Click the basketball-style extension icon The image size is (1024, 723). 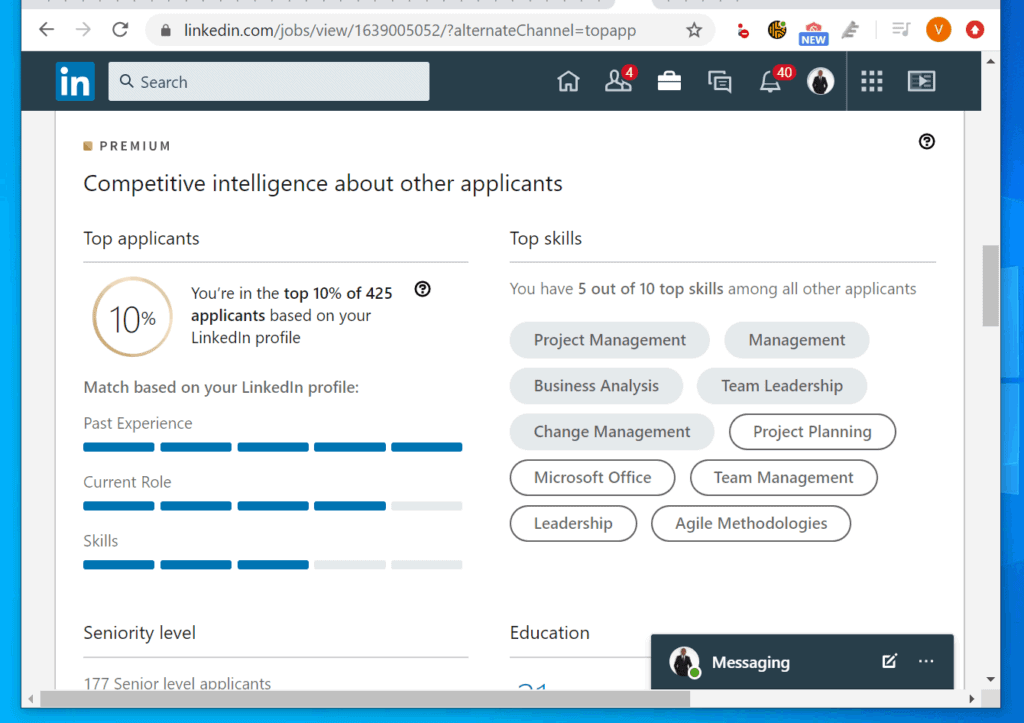tap(777, 29)
